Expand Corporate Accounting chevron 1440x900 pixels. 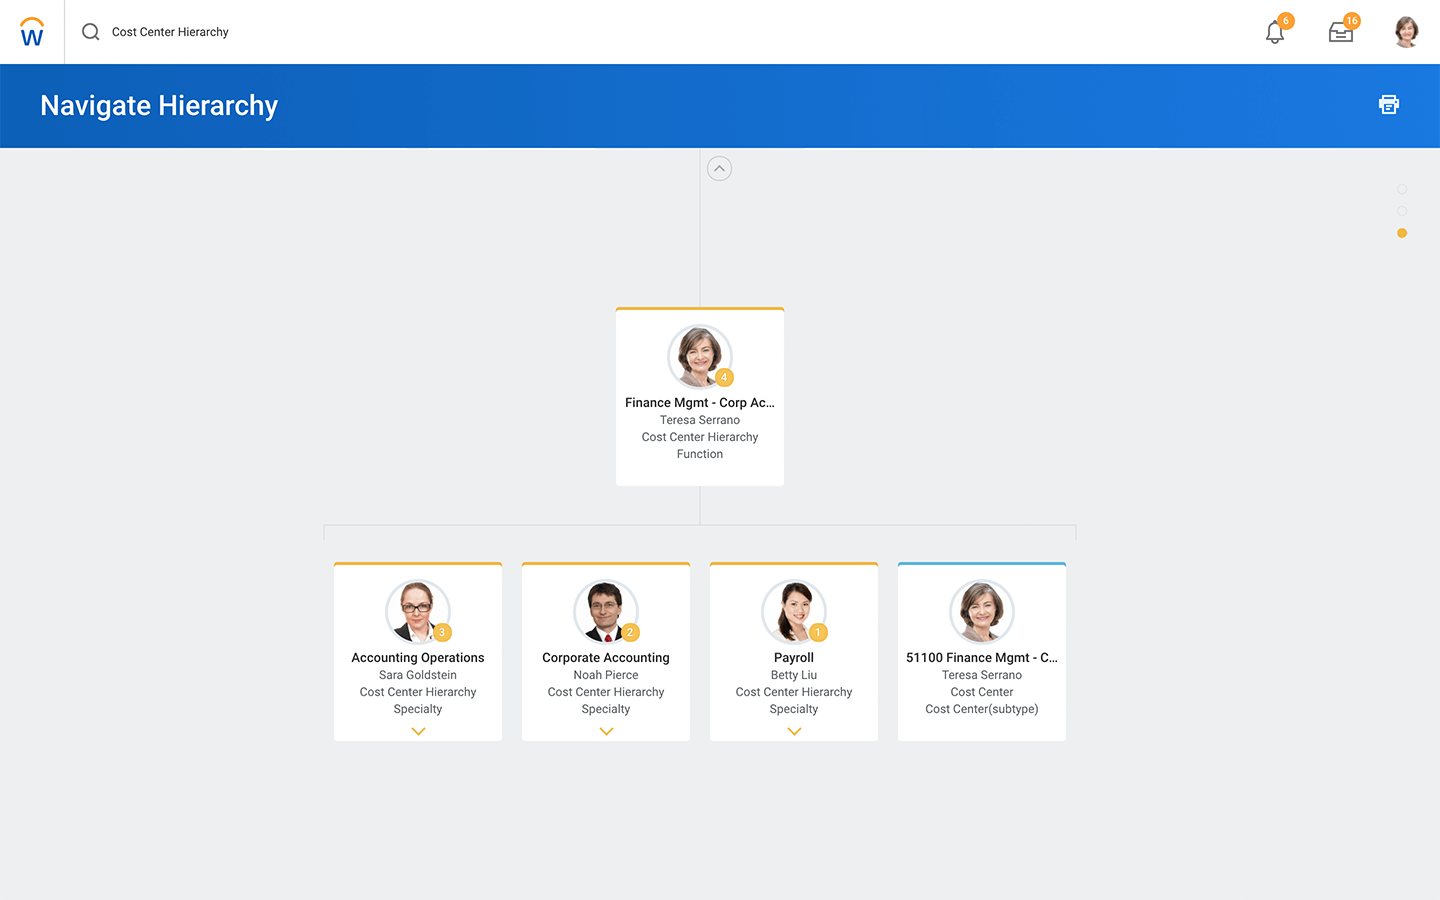pyautogui.click(x=606, y=732)
